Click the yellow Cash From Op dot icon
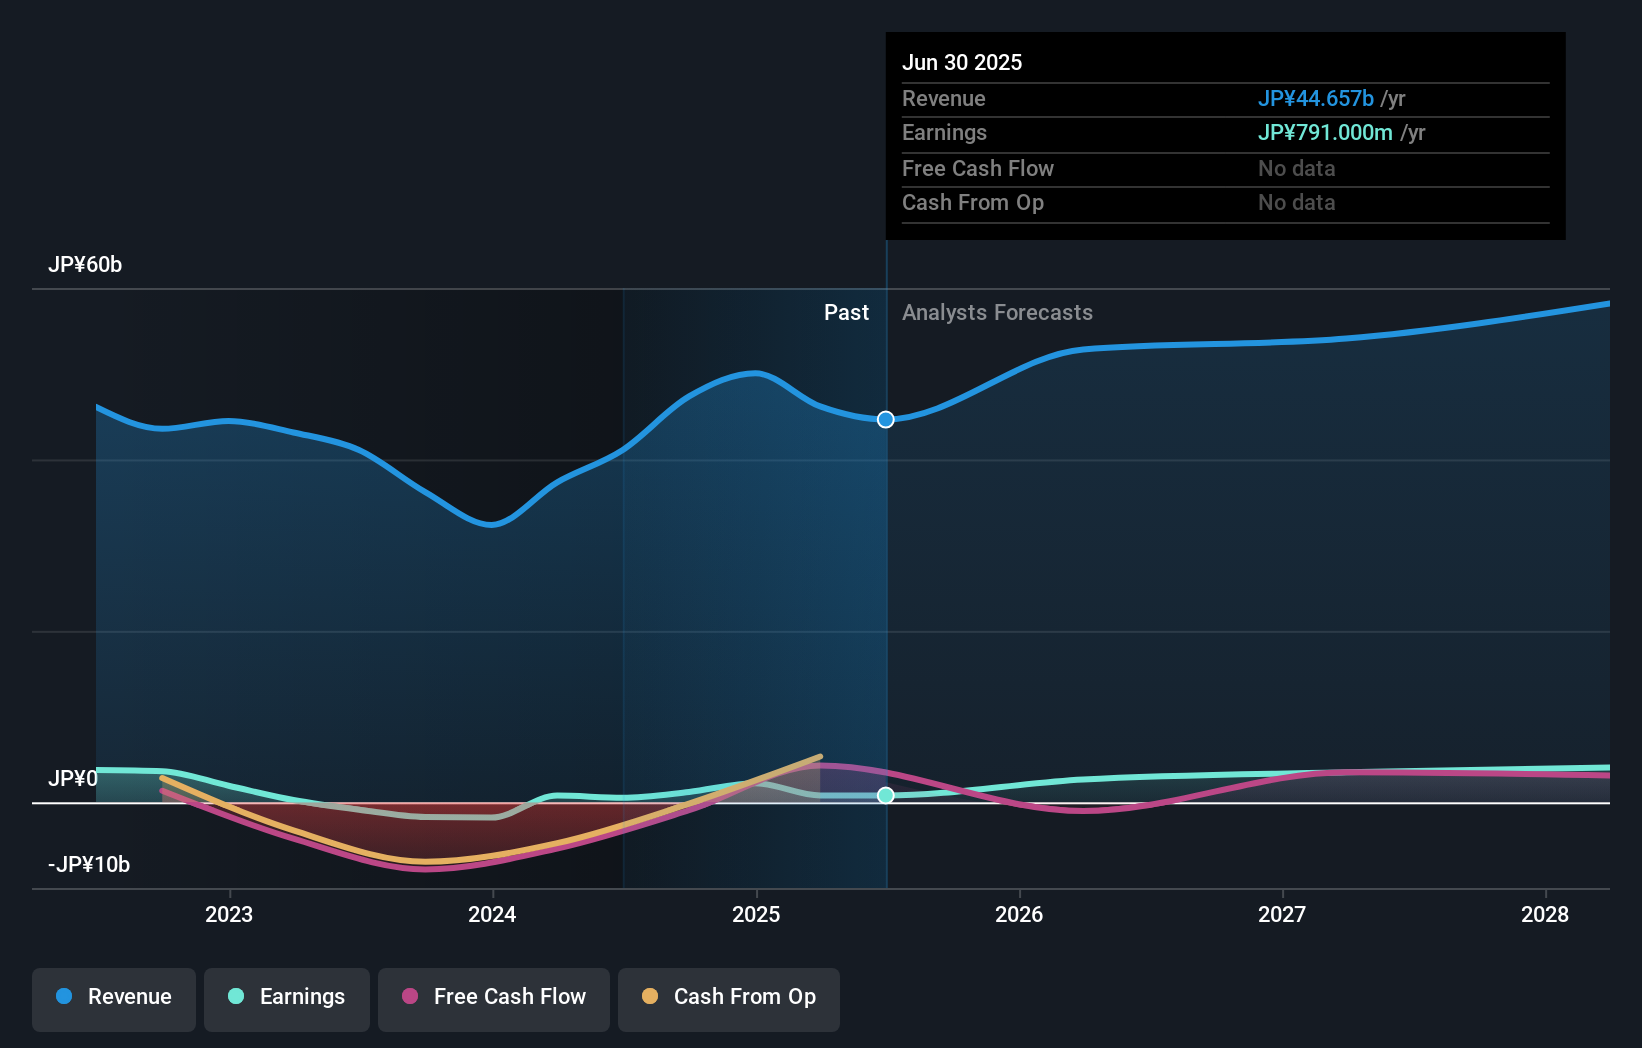 (x=650, y=997)
